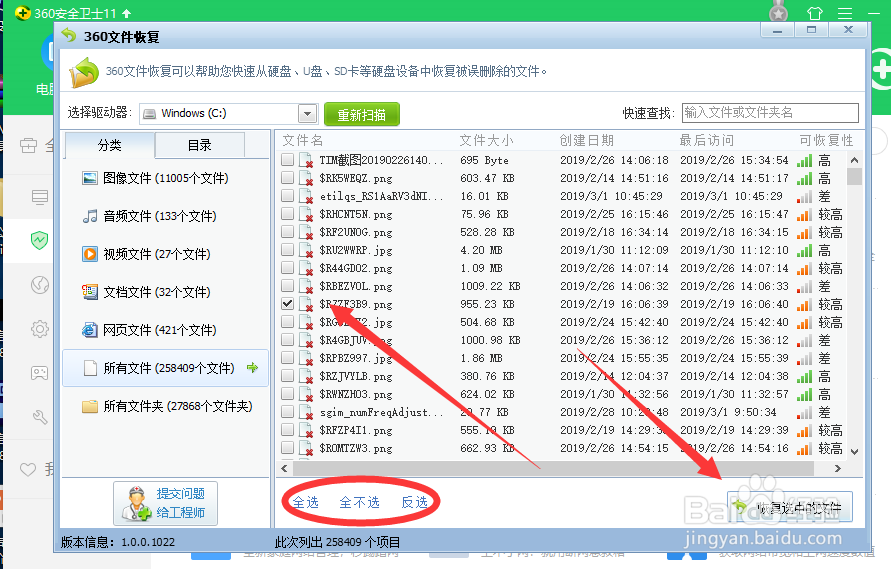Click the web page files IE icon
Image resolution: width=891 pixels, height=569 pixels.
pos(90,330)
